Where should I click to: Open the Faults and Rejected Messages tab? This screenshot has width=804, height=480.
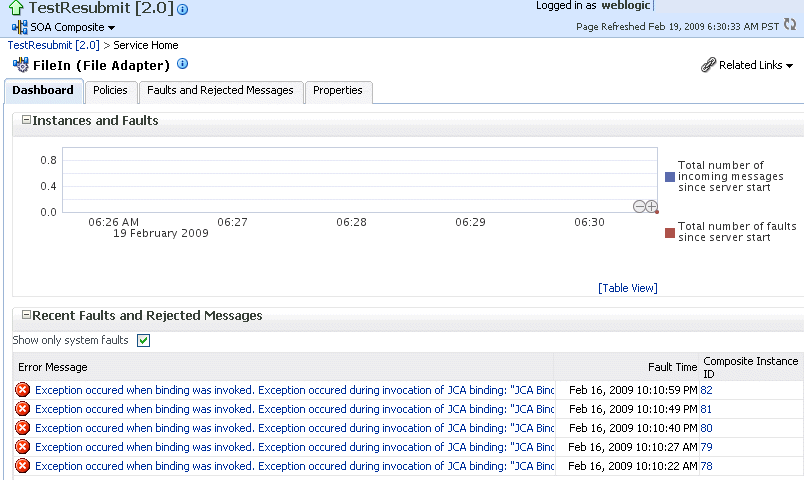[x=220, y=90]
